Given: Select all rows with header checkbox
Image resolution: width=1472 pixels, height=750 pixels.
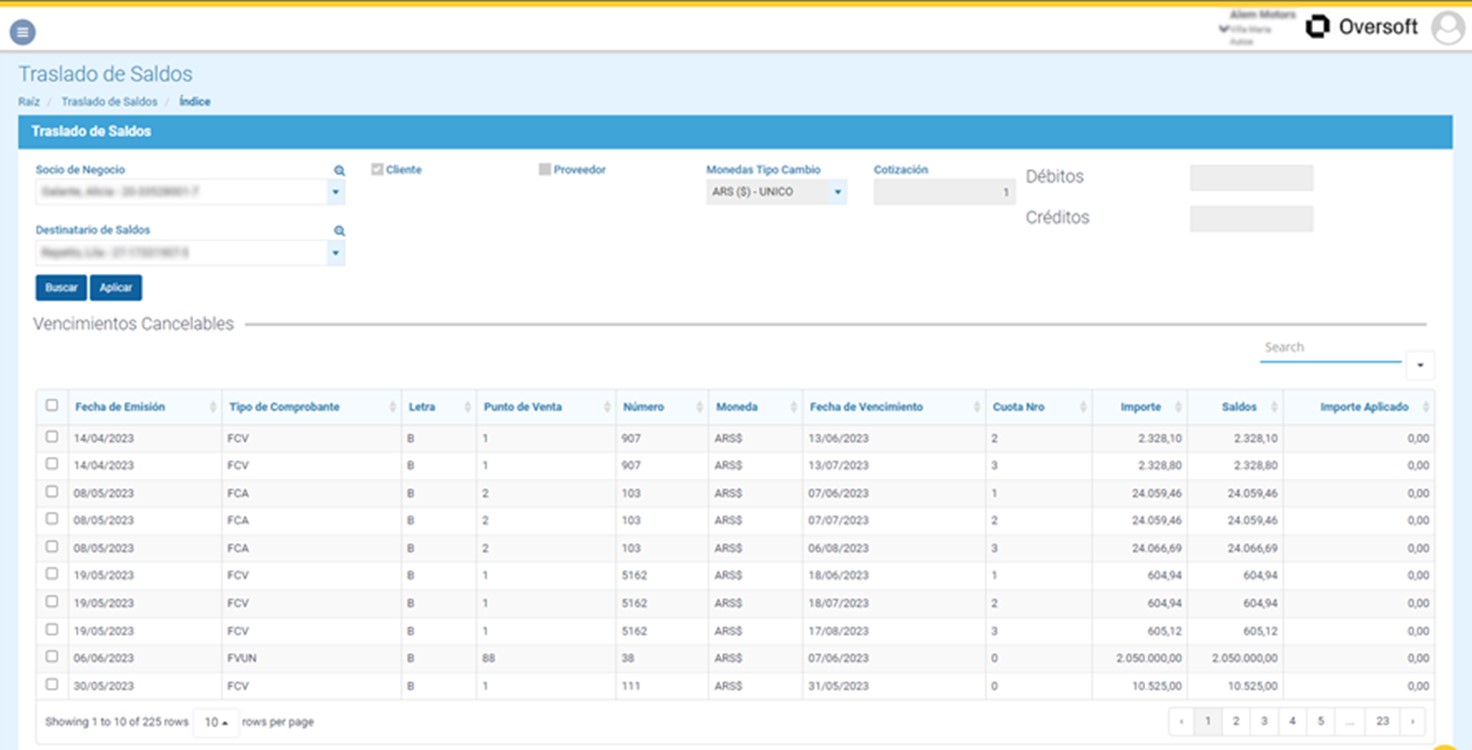Looking at the screenshot, I should click(52, 406).
